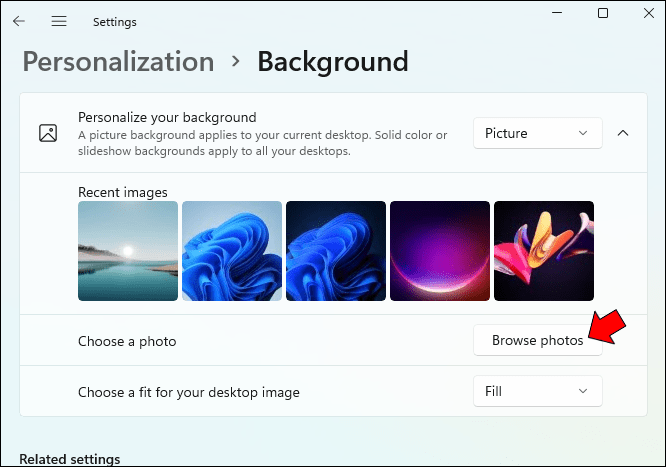Select the lake sunrise recent image
This screenshot has height=467, width=666.
point(128,251)
